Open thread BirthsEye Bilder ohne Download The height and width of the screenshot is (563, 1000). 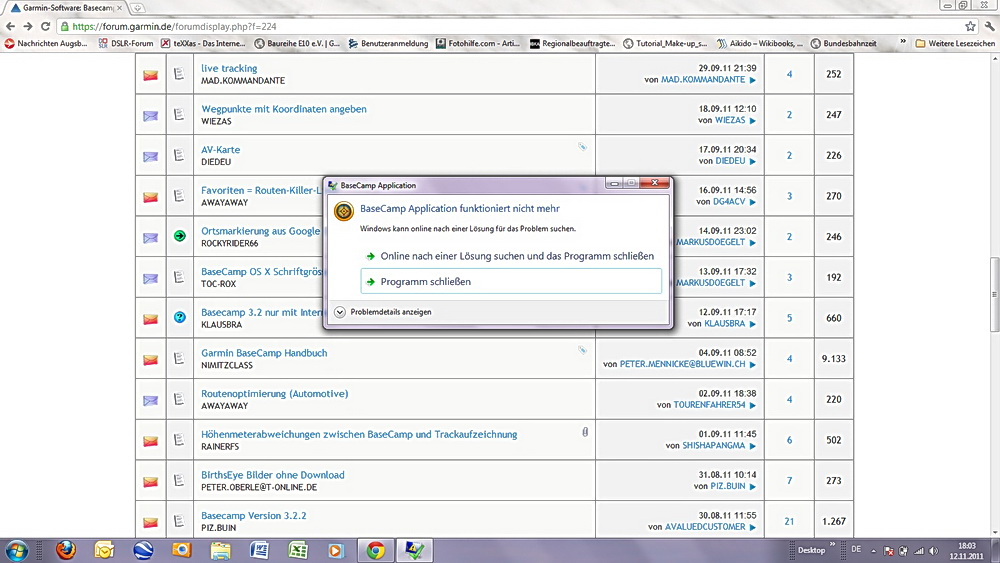pyautogui.click(x=273, y=475)
